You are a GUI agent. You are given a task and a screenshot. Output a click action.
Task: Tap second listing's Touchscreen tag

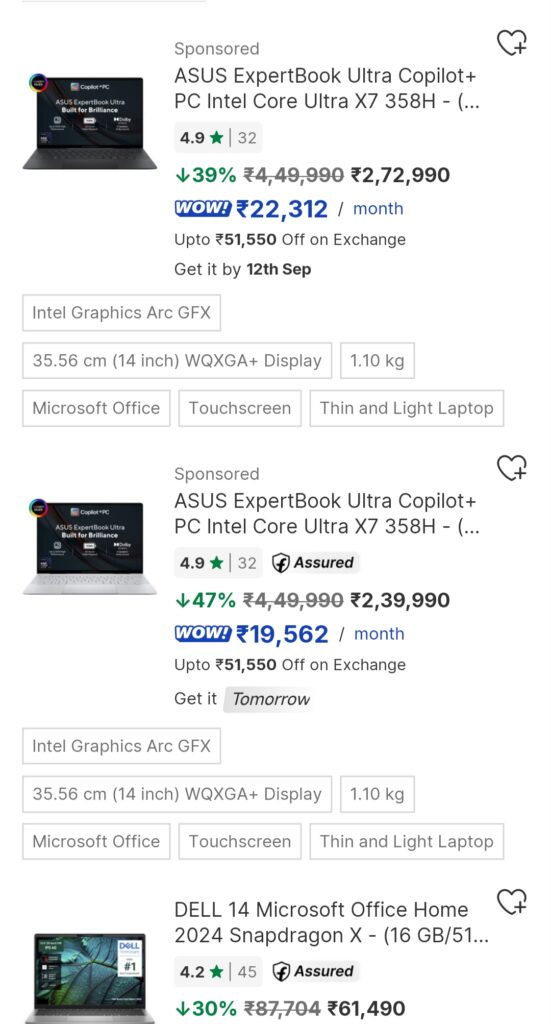click(x=240, y=841)
